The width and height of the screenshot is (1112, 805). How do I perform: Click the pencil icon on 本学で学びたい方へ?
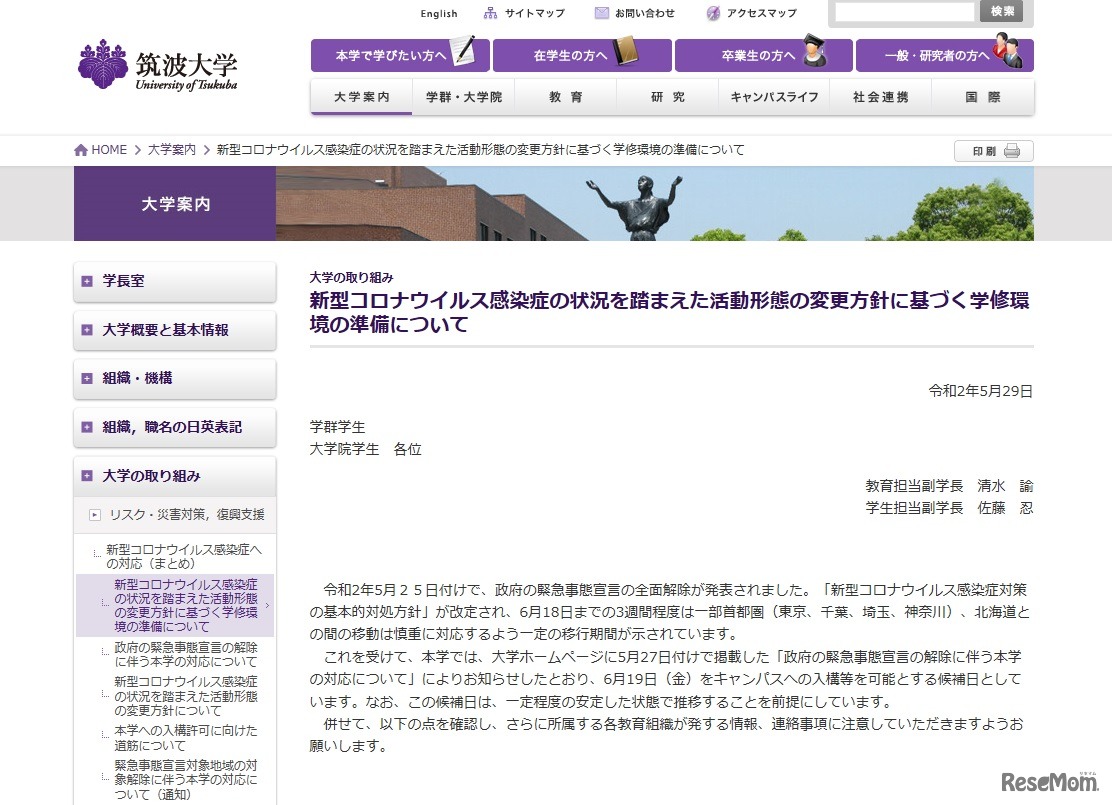[x=462, y=50]
